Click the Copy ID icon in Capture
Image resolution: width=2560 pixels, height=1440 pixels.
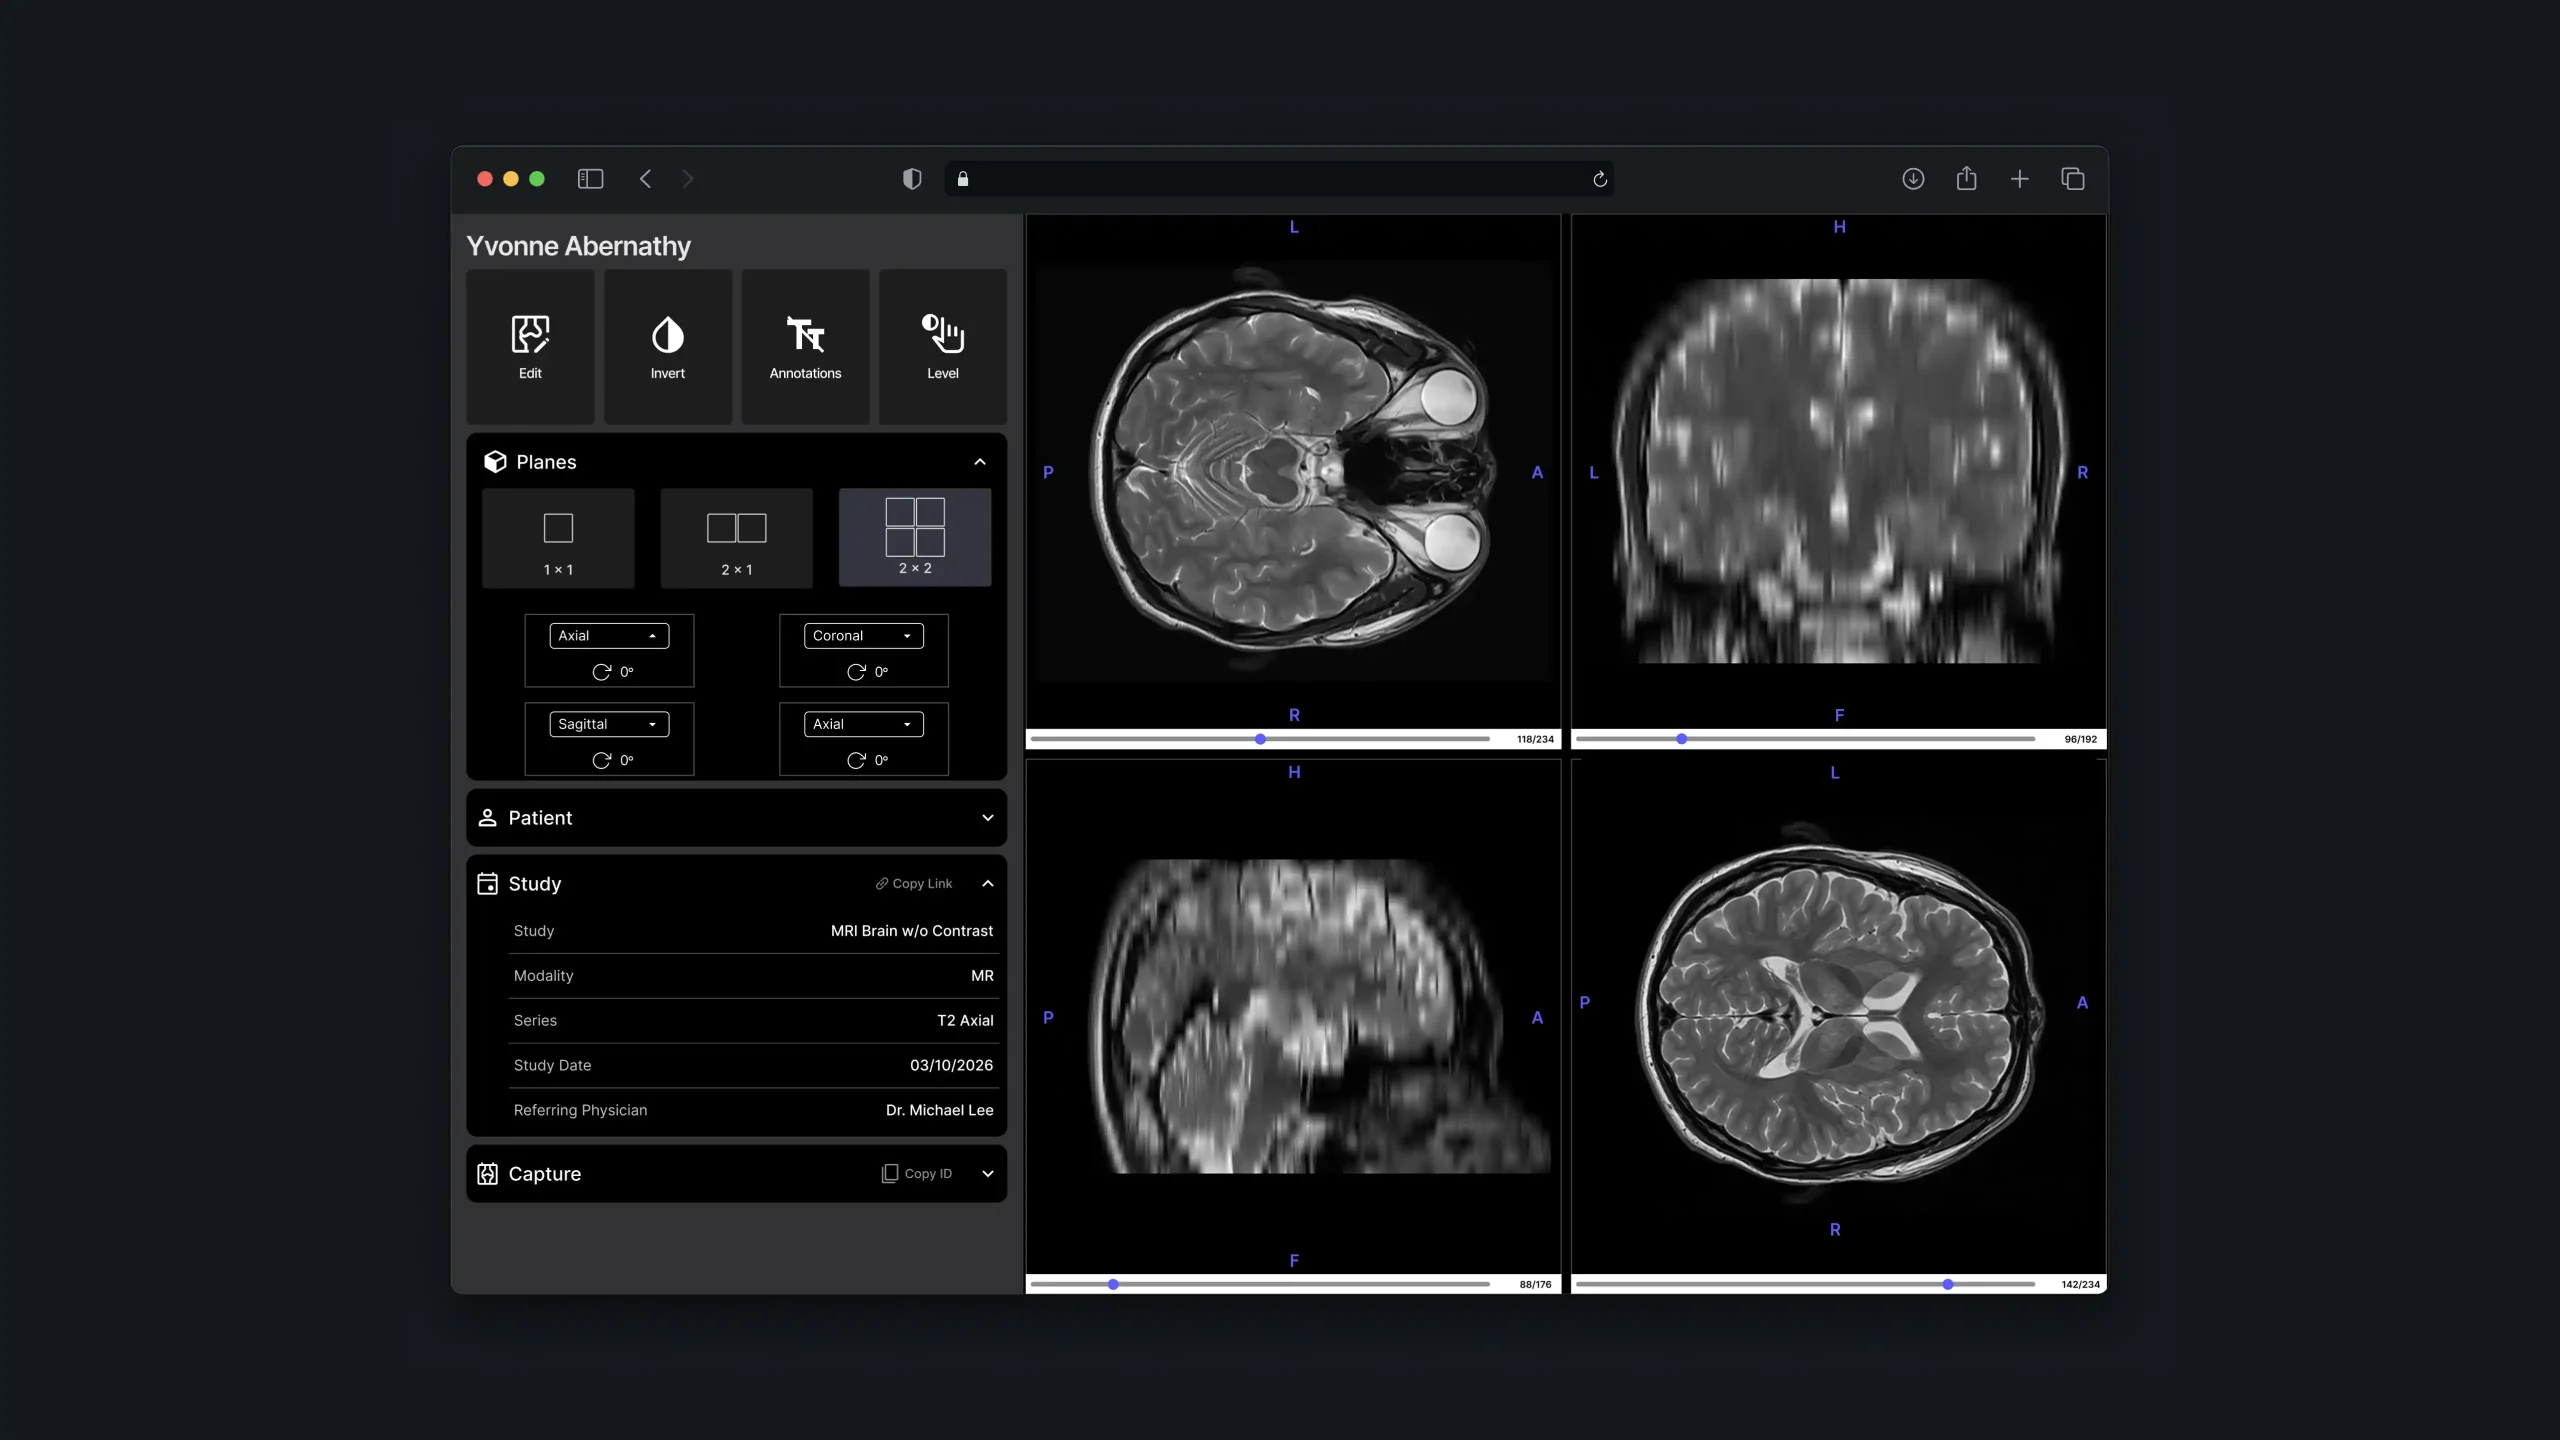coord(890,1174)
